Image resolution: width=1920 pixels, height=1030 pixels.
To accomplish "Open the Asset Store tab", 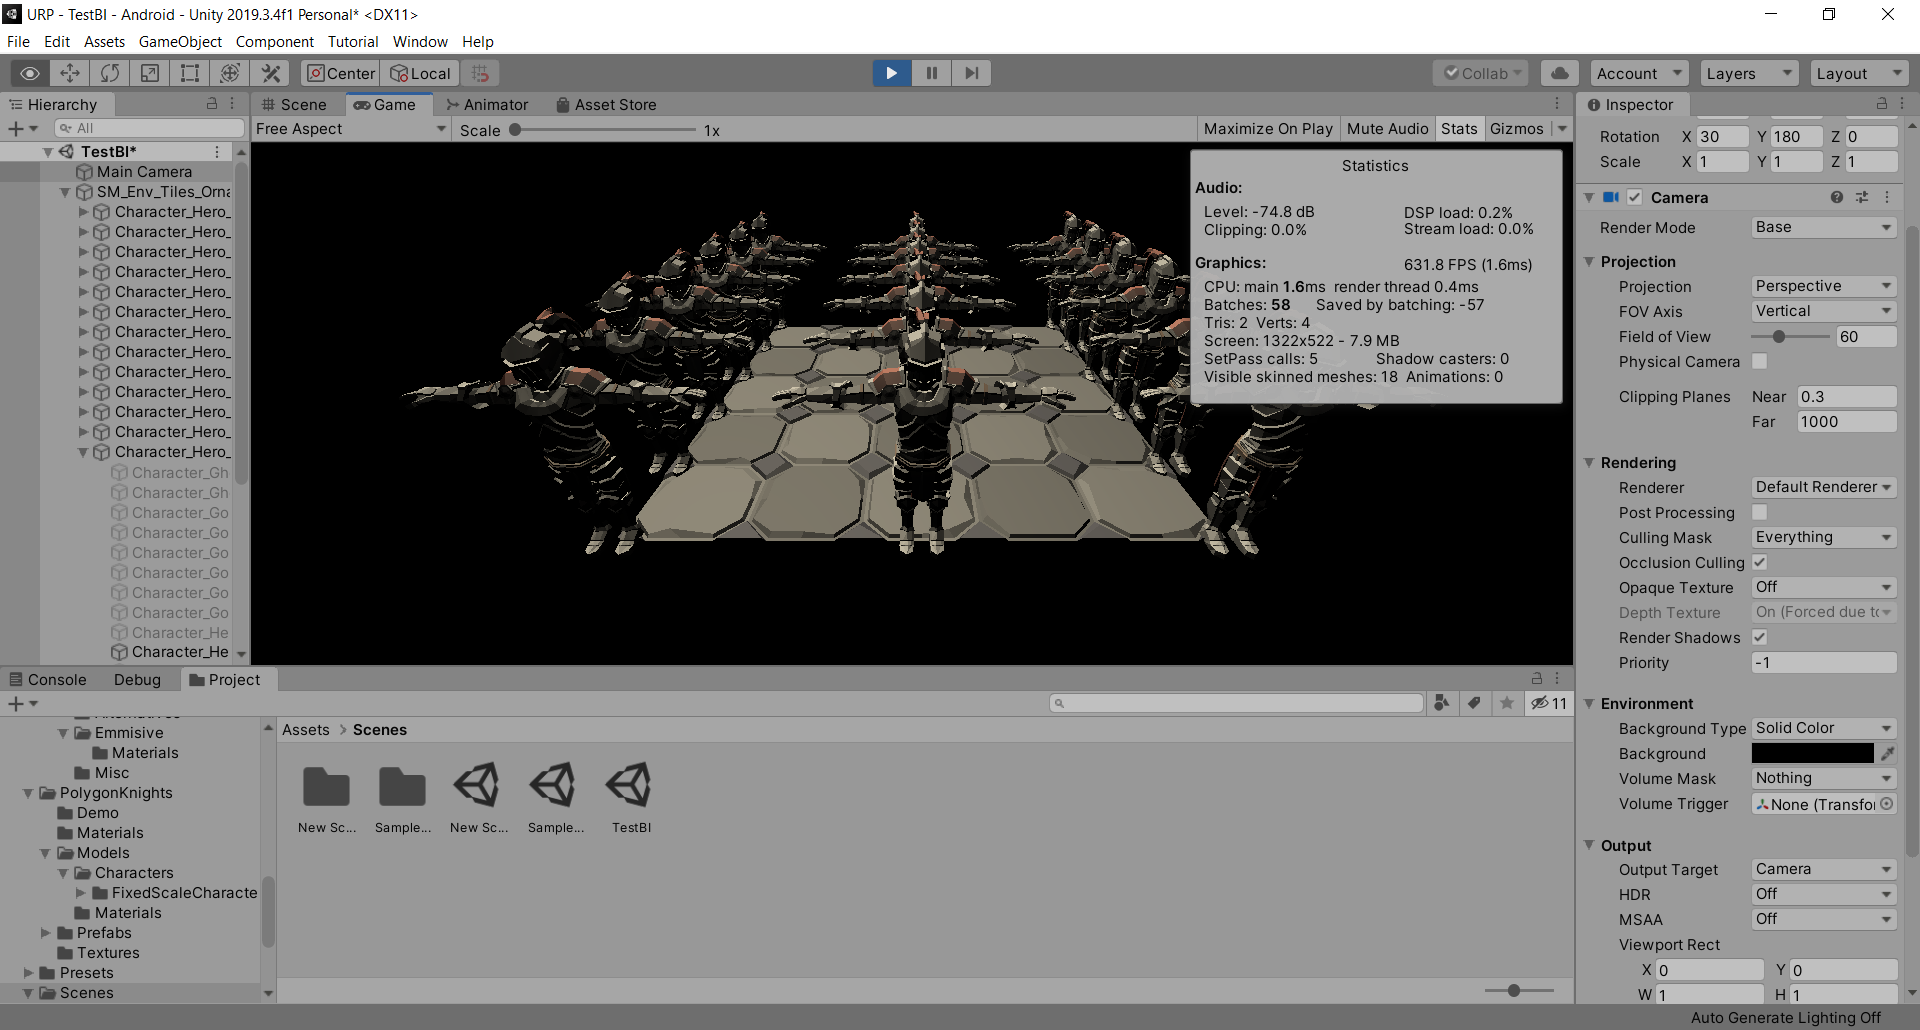I will [606, 105].
